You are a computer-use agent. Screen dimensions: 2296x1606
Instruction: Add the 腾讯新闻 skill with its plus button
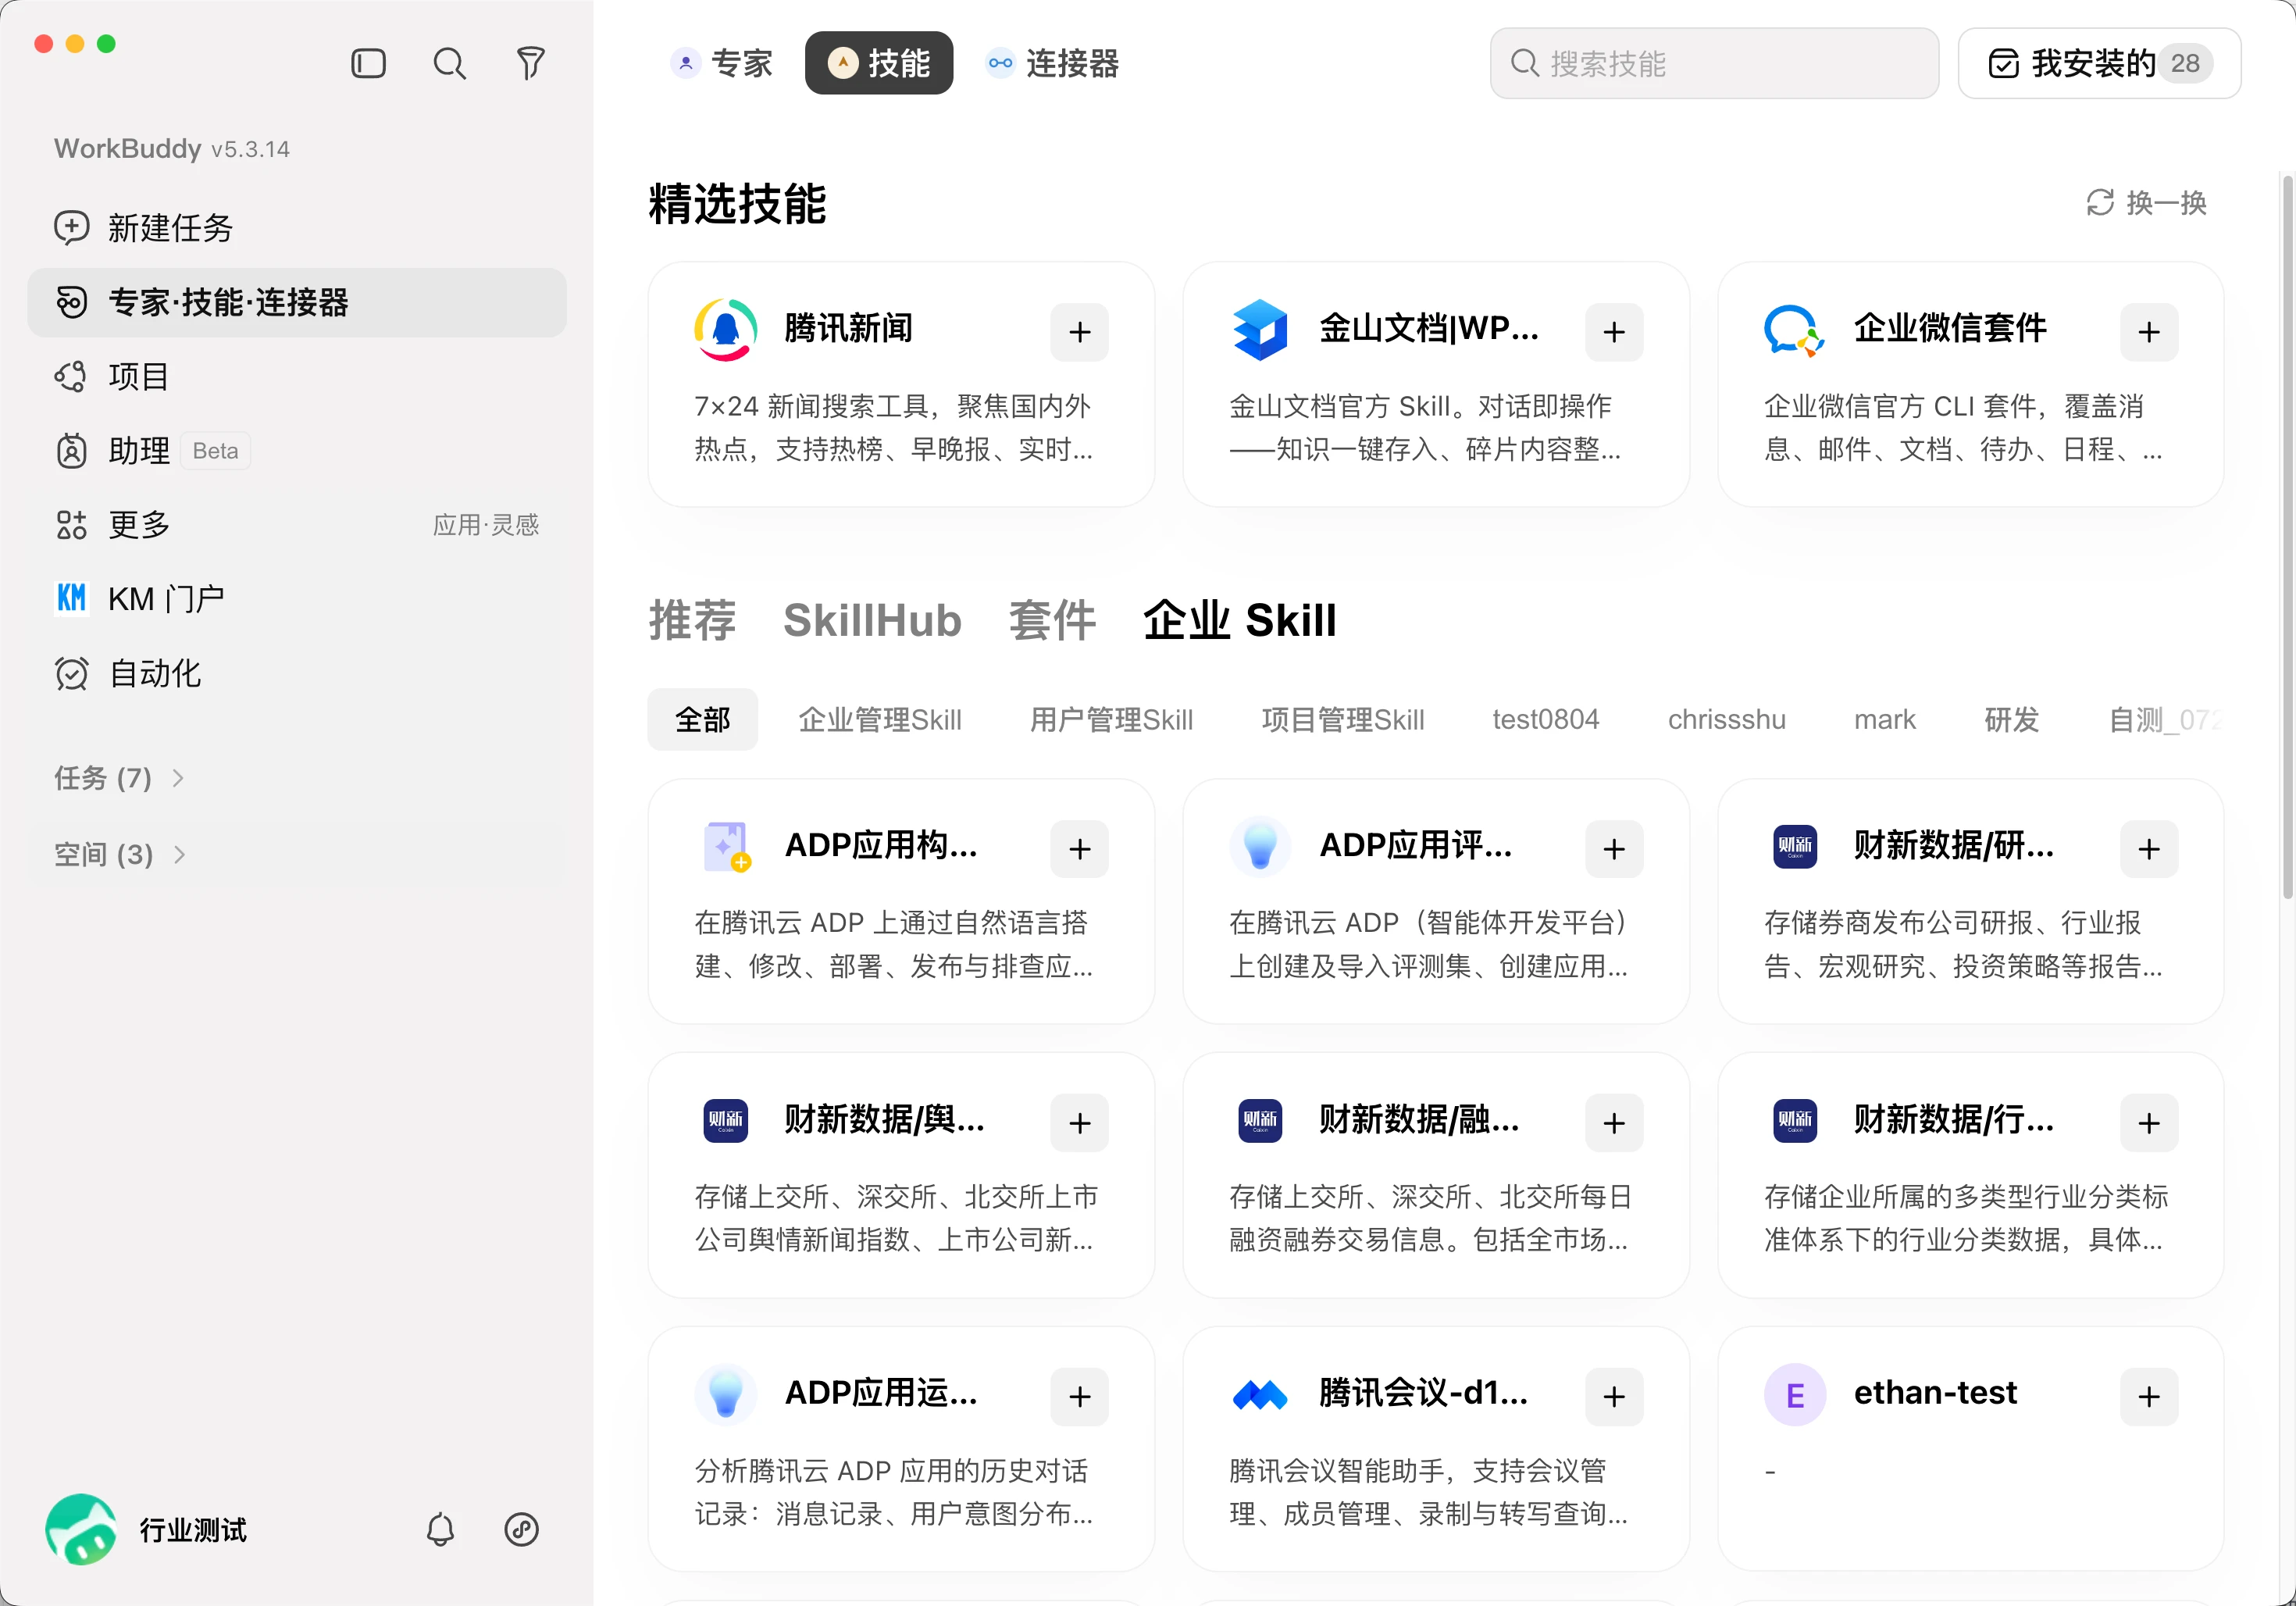(1079, 332)
